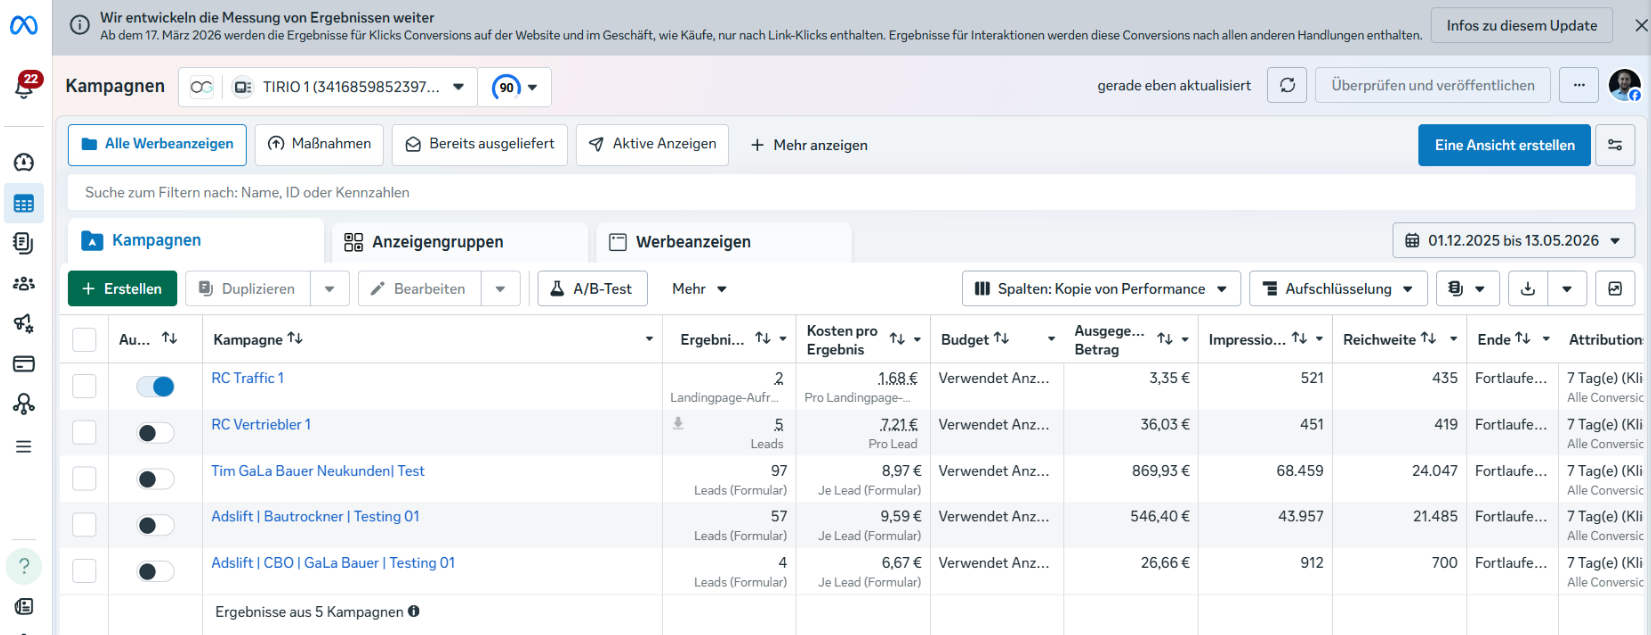Click Infos zu diesem Update button
The image size is (1651, 635).
(x=1522, y=26)
